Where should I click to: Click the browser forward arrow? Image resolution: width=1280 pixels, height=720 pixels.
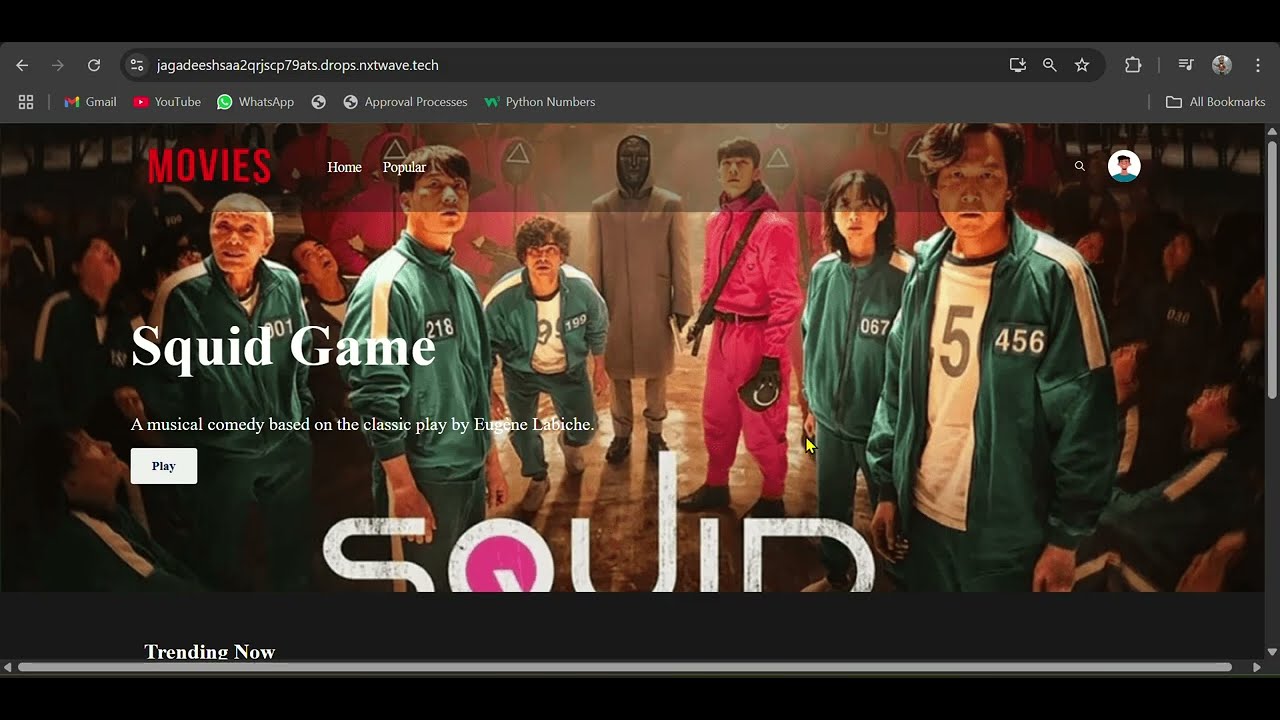58,65
